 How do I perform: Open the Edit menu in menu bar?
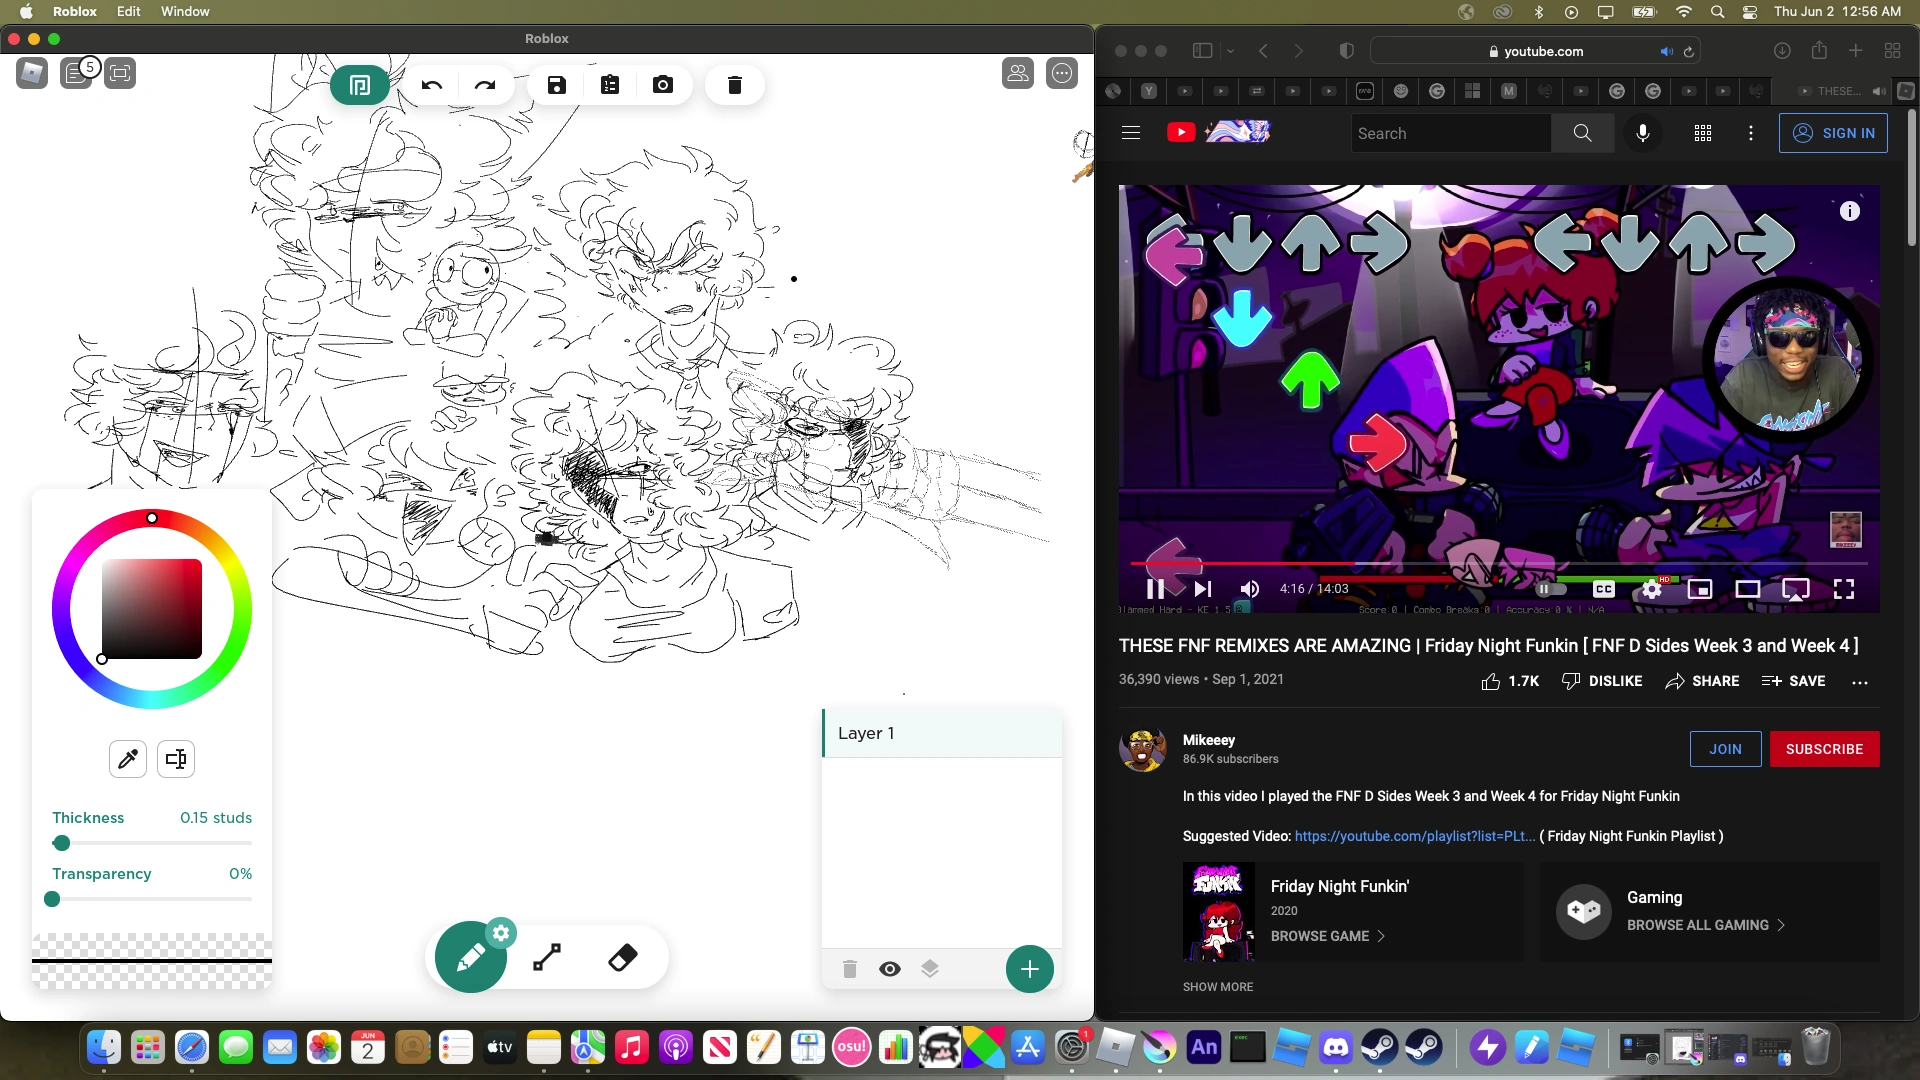pos(128,11)
